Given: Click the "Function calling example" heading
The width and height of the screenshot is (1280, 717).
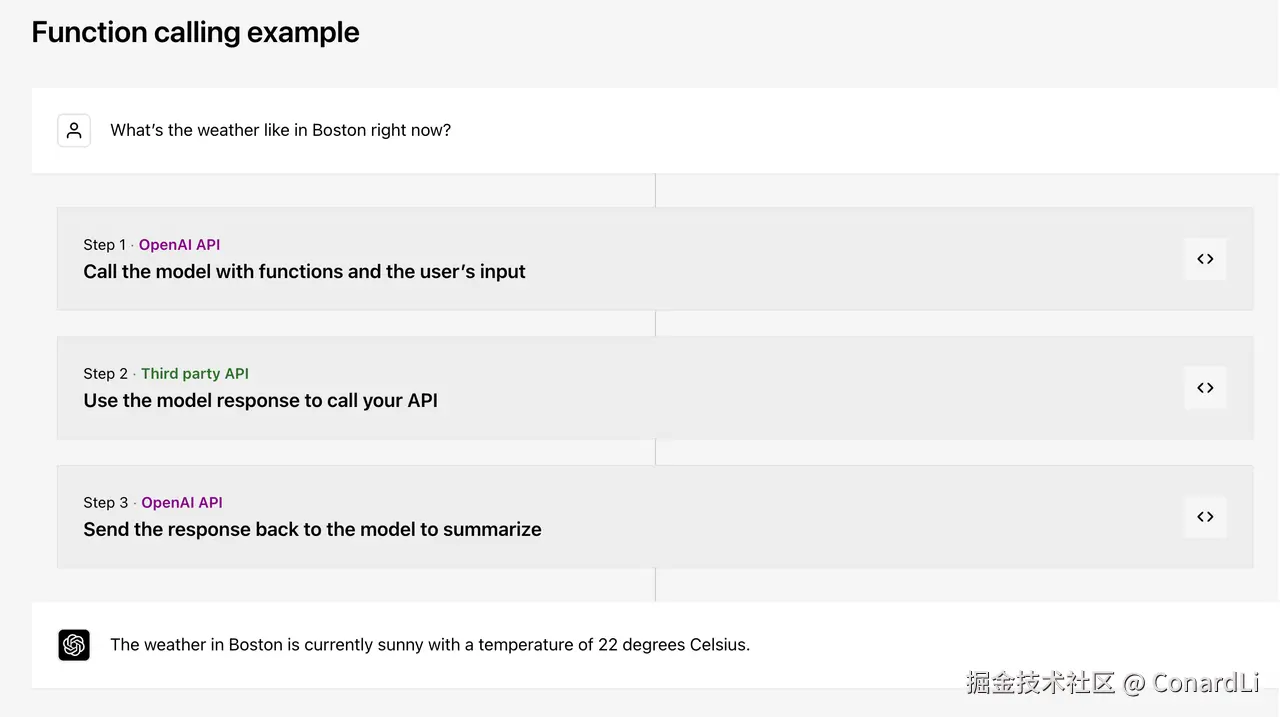Looking at the screenshot, I should [x=195, y=32].
